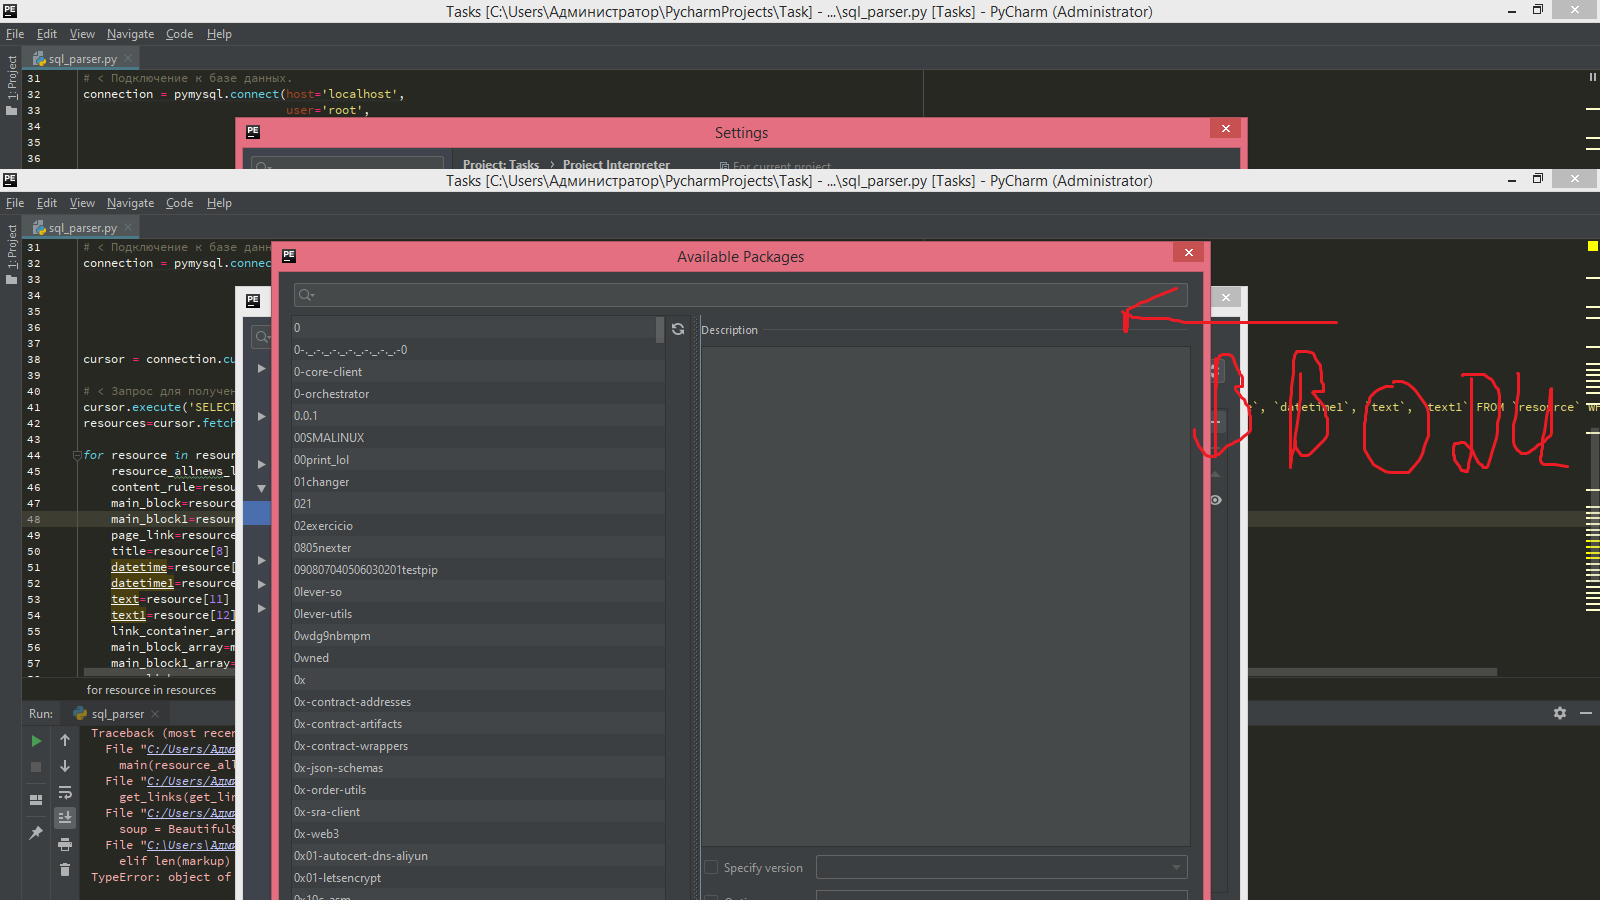Viewport: 1600px width, 900px height.
Task: Open View menu in lower PyCharm window
Action: (x=82, y=203)
